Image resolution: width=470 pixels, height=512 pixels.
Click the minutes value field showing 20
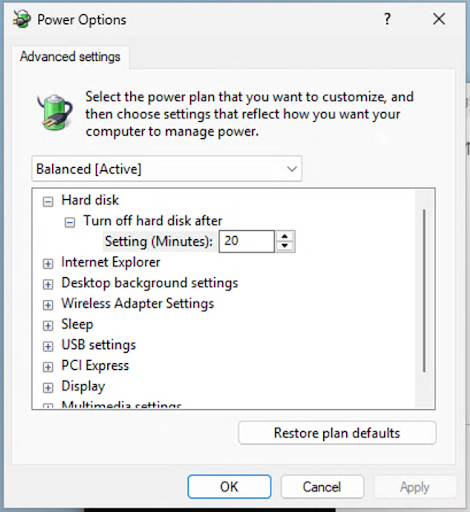point(247,241)
